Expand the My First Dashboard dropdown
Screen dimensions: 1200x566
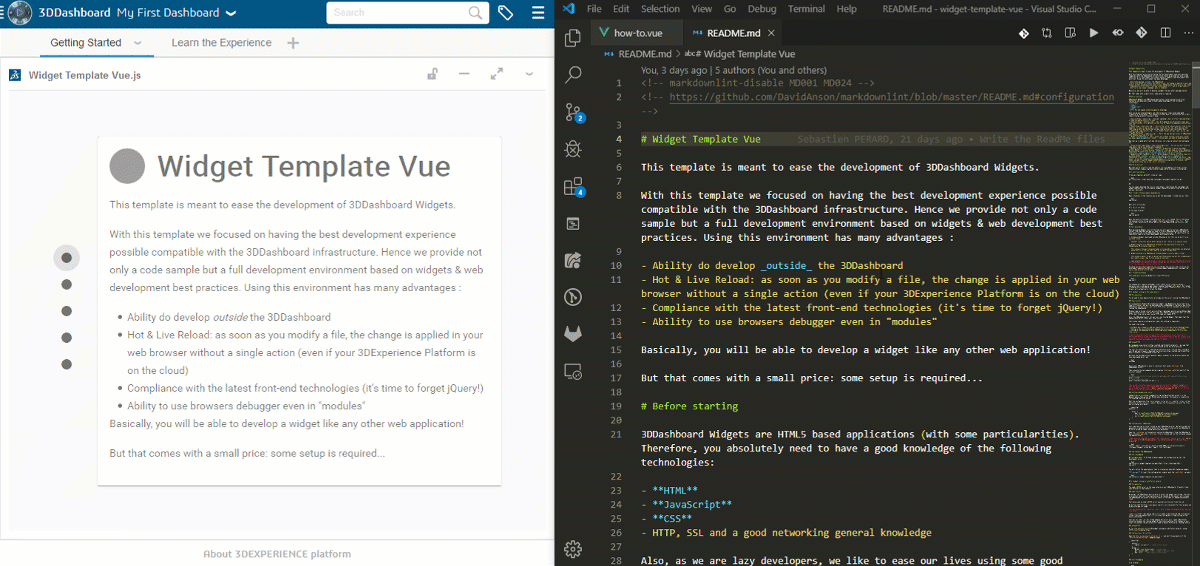231,14
